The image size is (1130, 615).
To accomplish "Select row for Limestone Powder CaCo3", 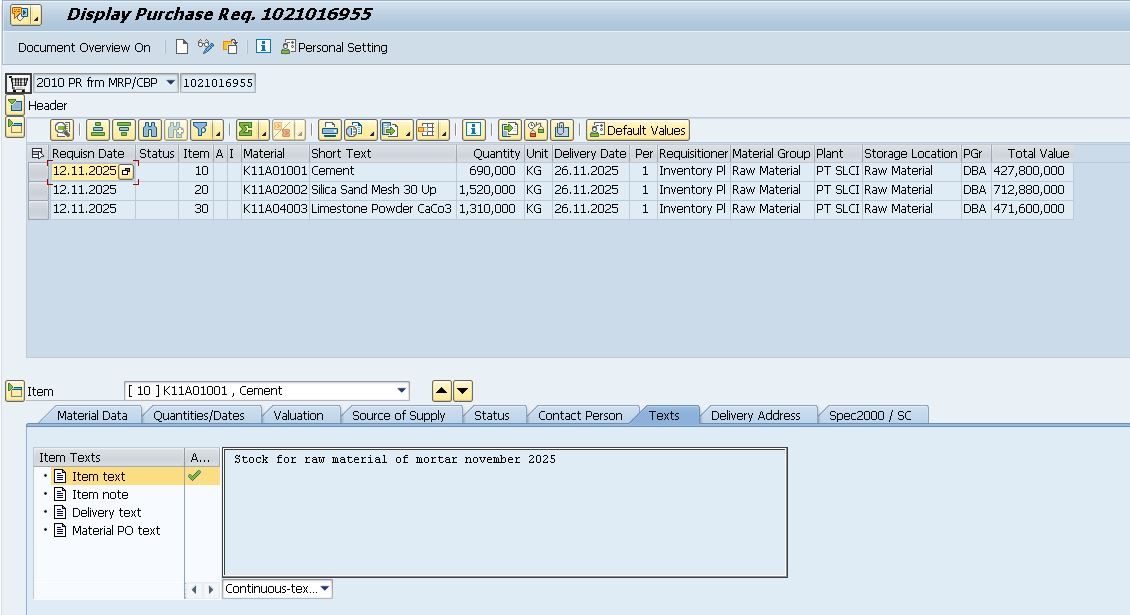I will click(38, 209).
